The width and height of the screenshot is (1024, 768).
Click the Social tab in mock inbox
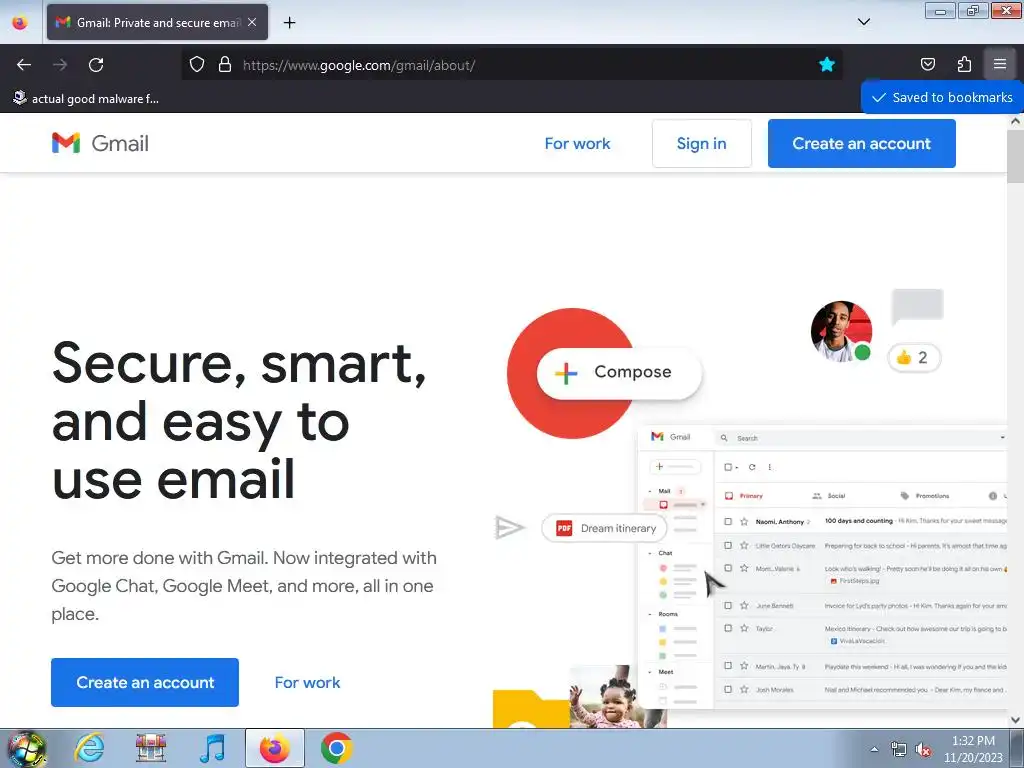tap(829, 496)
